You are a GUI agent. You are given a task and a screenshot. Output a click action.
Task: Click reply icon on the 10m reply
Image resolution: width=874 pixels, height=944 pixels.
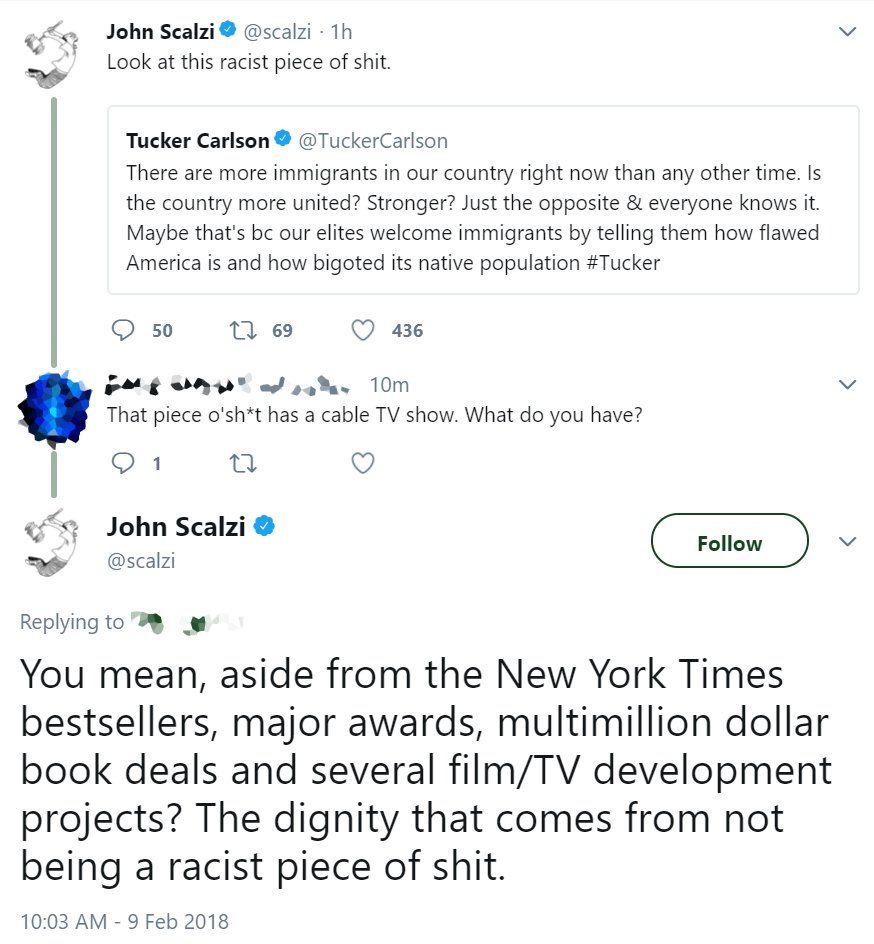[124, 463]
